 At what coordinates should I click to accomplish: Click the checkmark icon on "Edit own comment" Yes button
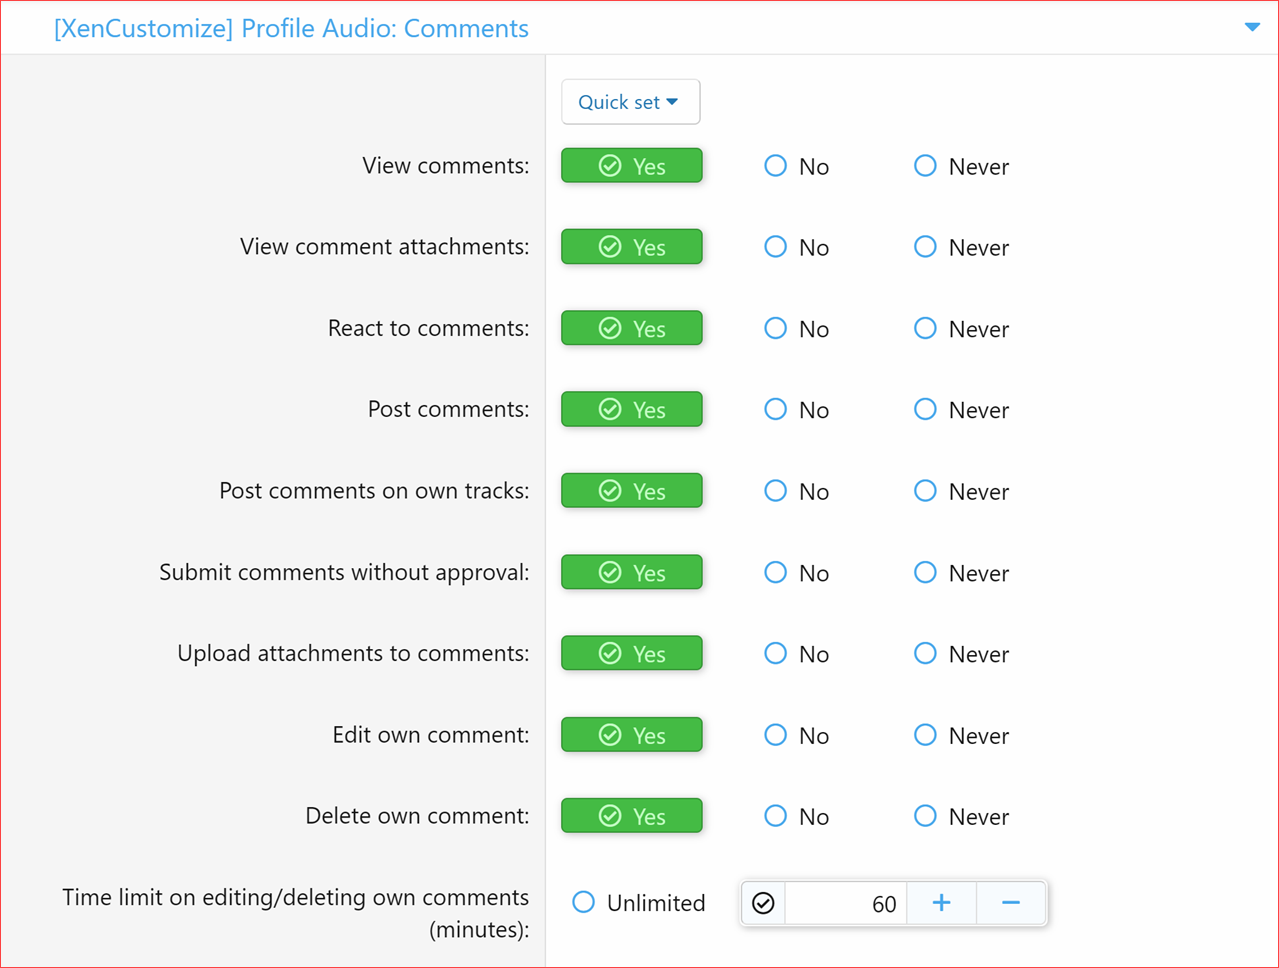pyautogui.click(x=610, y=735)
